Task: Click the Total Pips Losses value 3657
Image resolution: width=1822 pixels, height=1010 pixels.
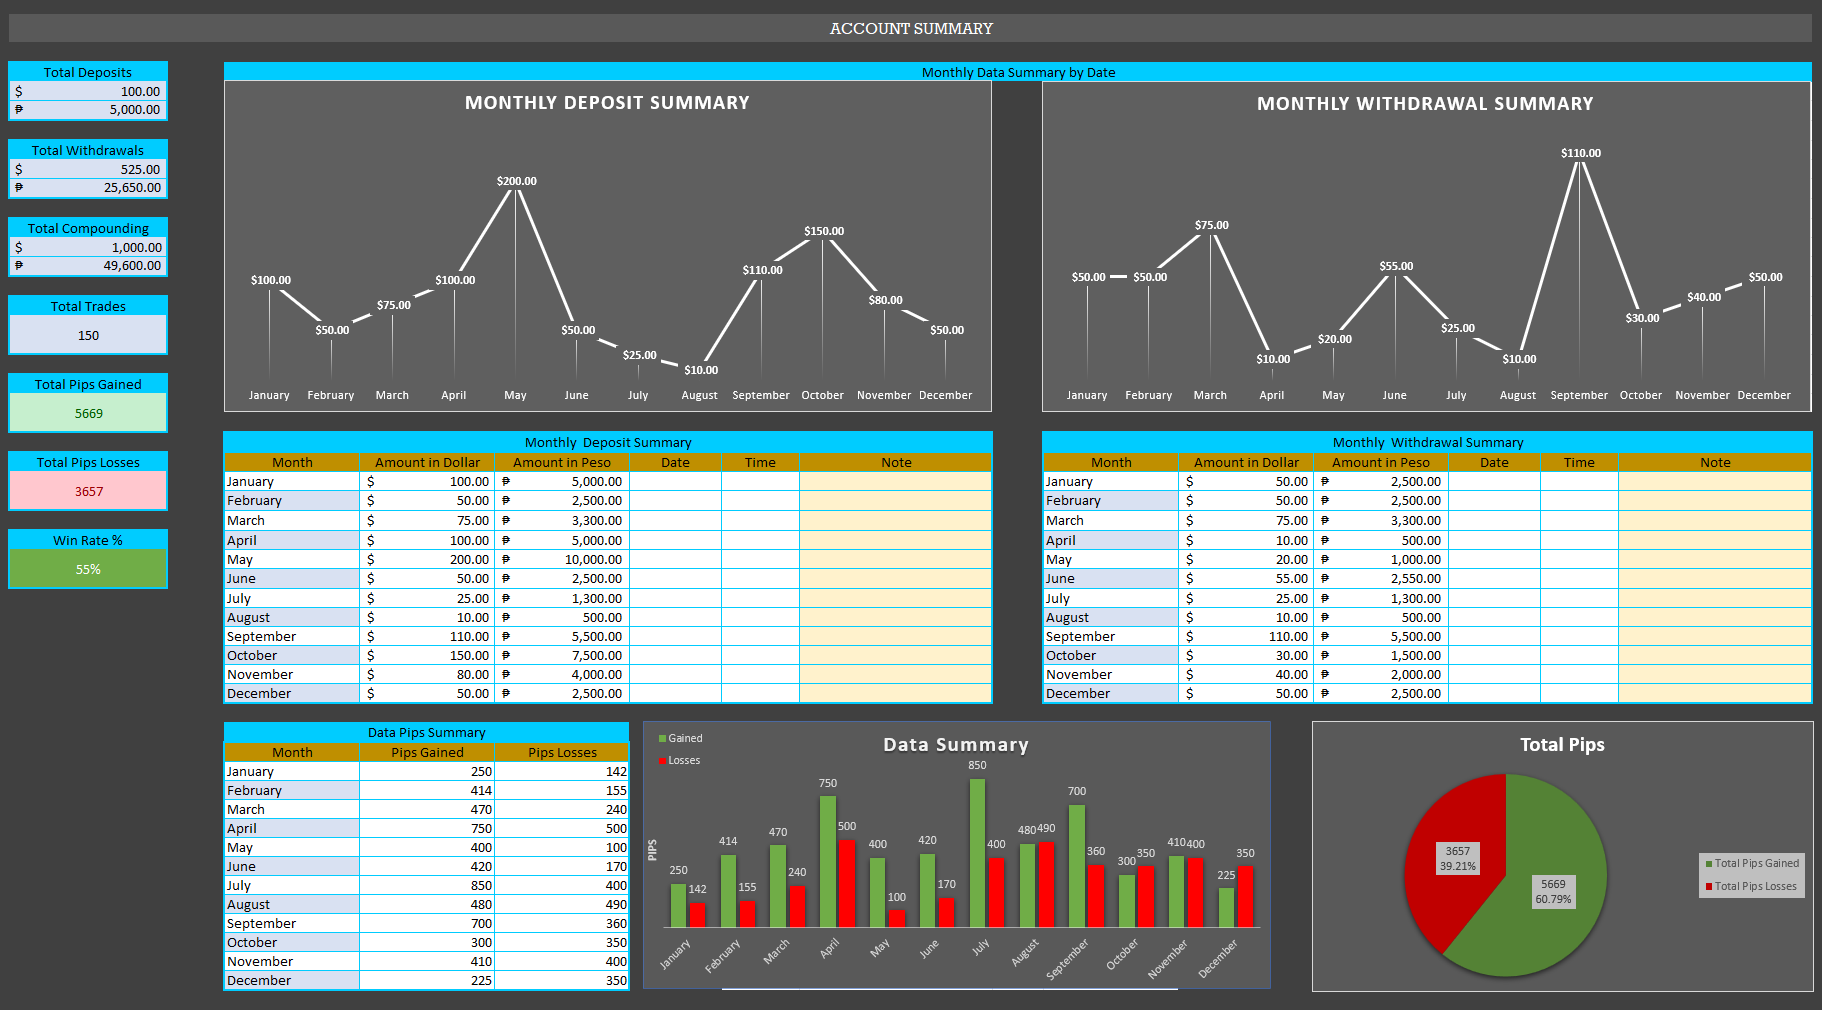Action: point(88,491)
